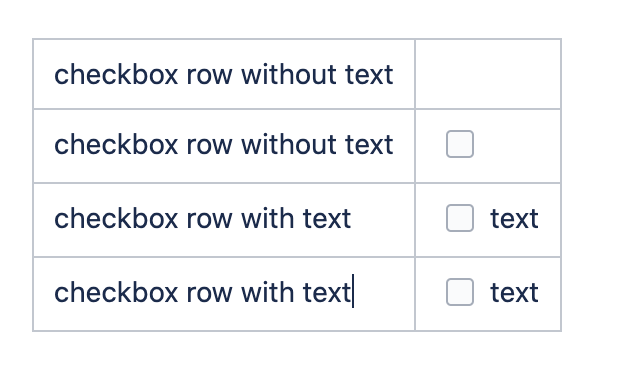
Task: Click the word "checkbox" in the first row
Action: [116, 75]
